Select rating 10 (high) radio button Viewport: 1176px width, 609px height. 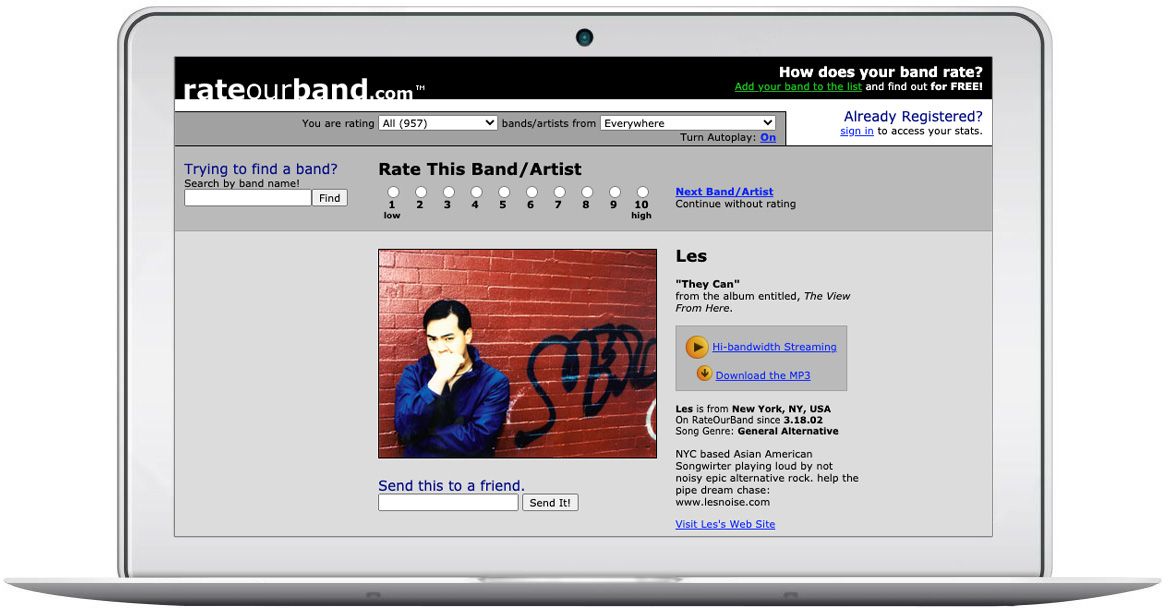pyautogui.click(x=641, y=190)
